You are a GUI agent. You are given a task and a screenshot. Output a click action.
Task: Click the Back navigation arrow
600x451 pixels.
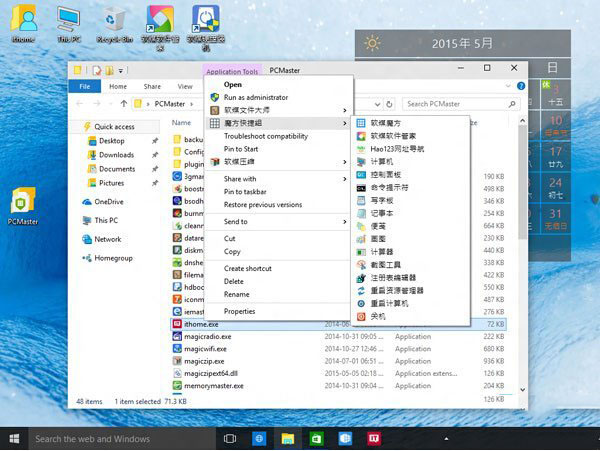[x=80, y=104]
